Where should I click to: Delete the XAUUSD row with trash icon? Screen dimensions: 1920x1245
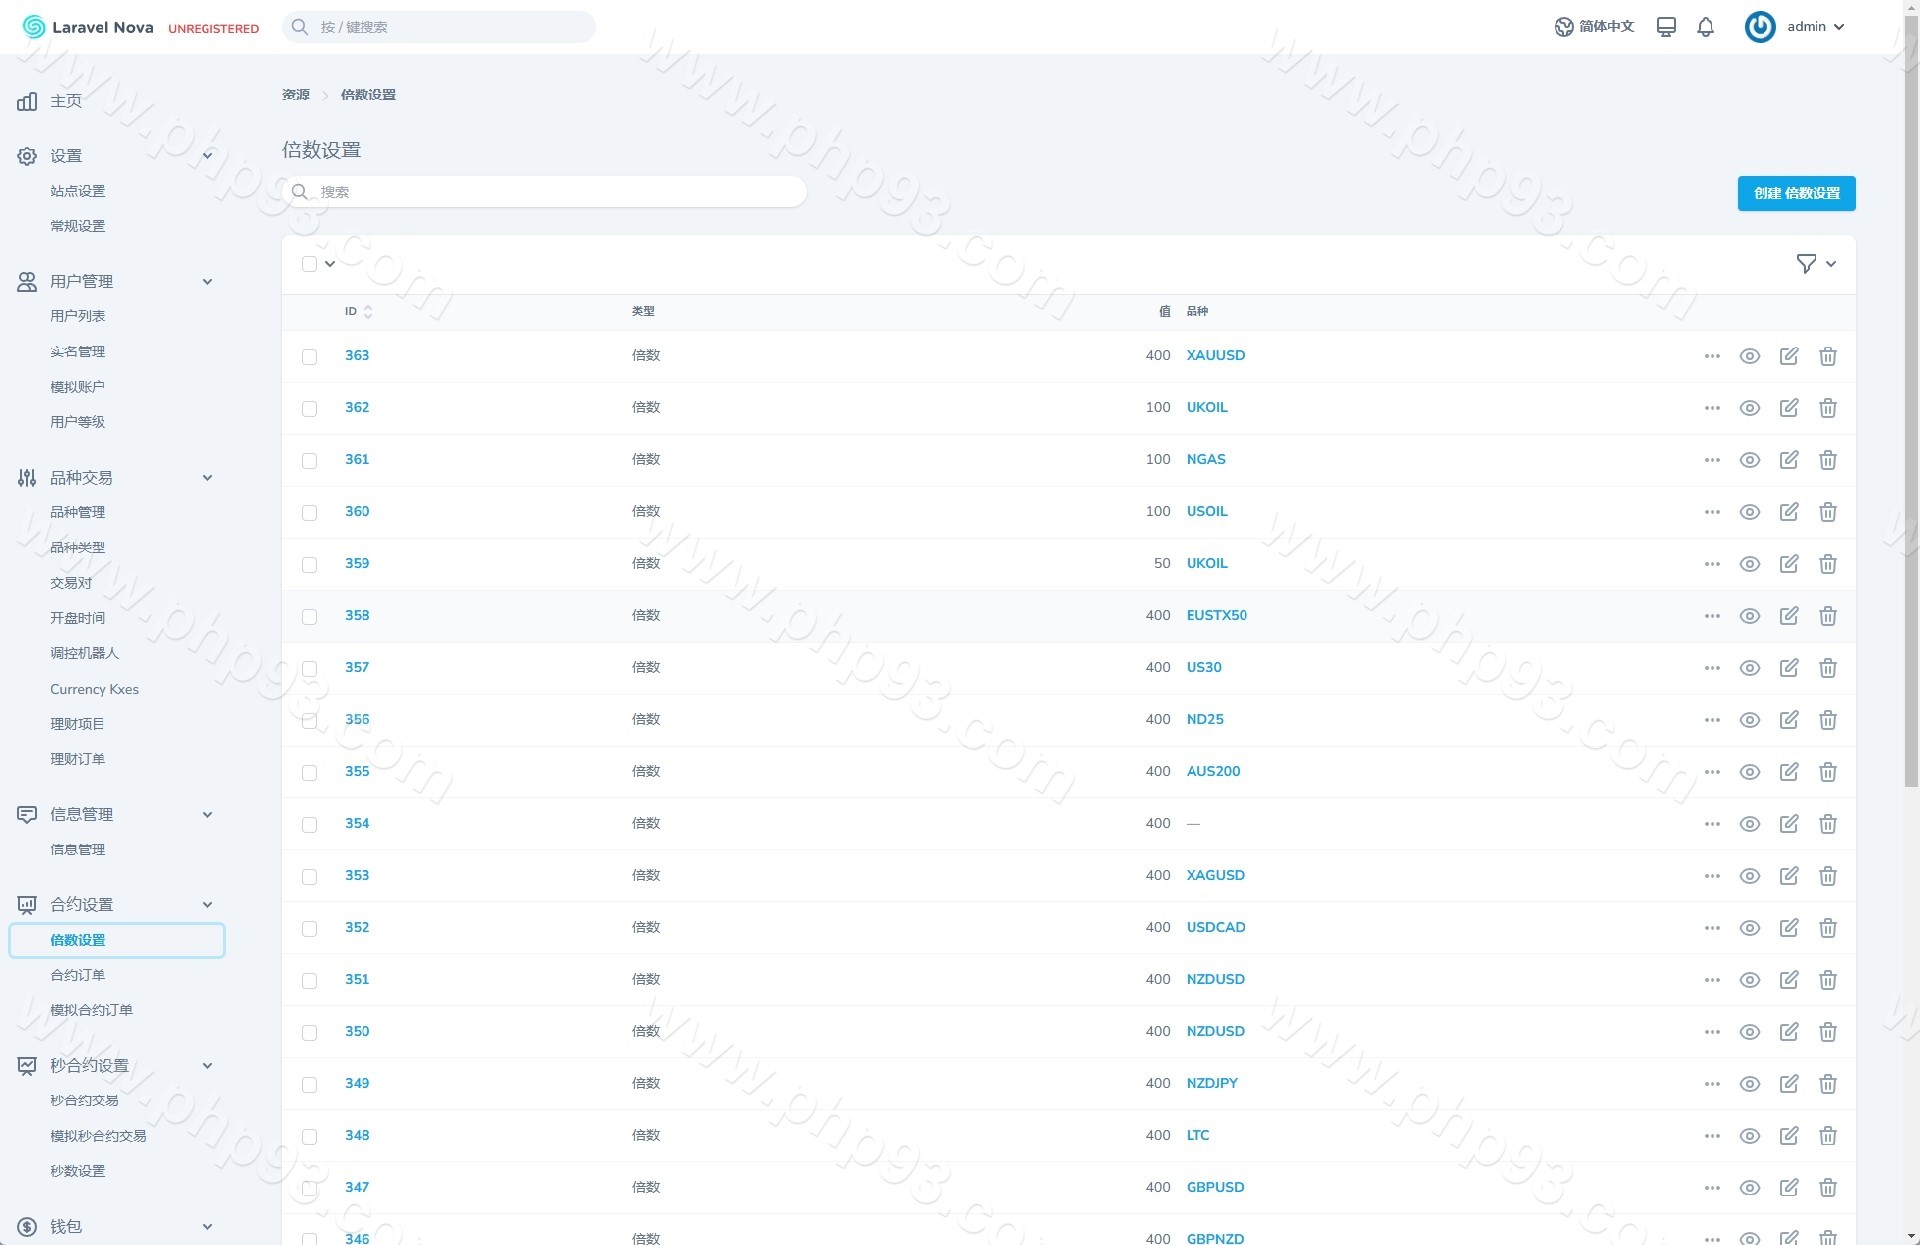click(x=1827, y=356)
